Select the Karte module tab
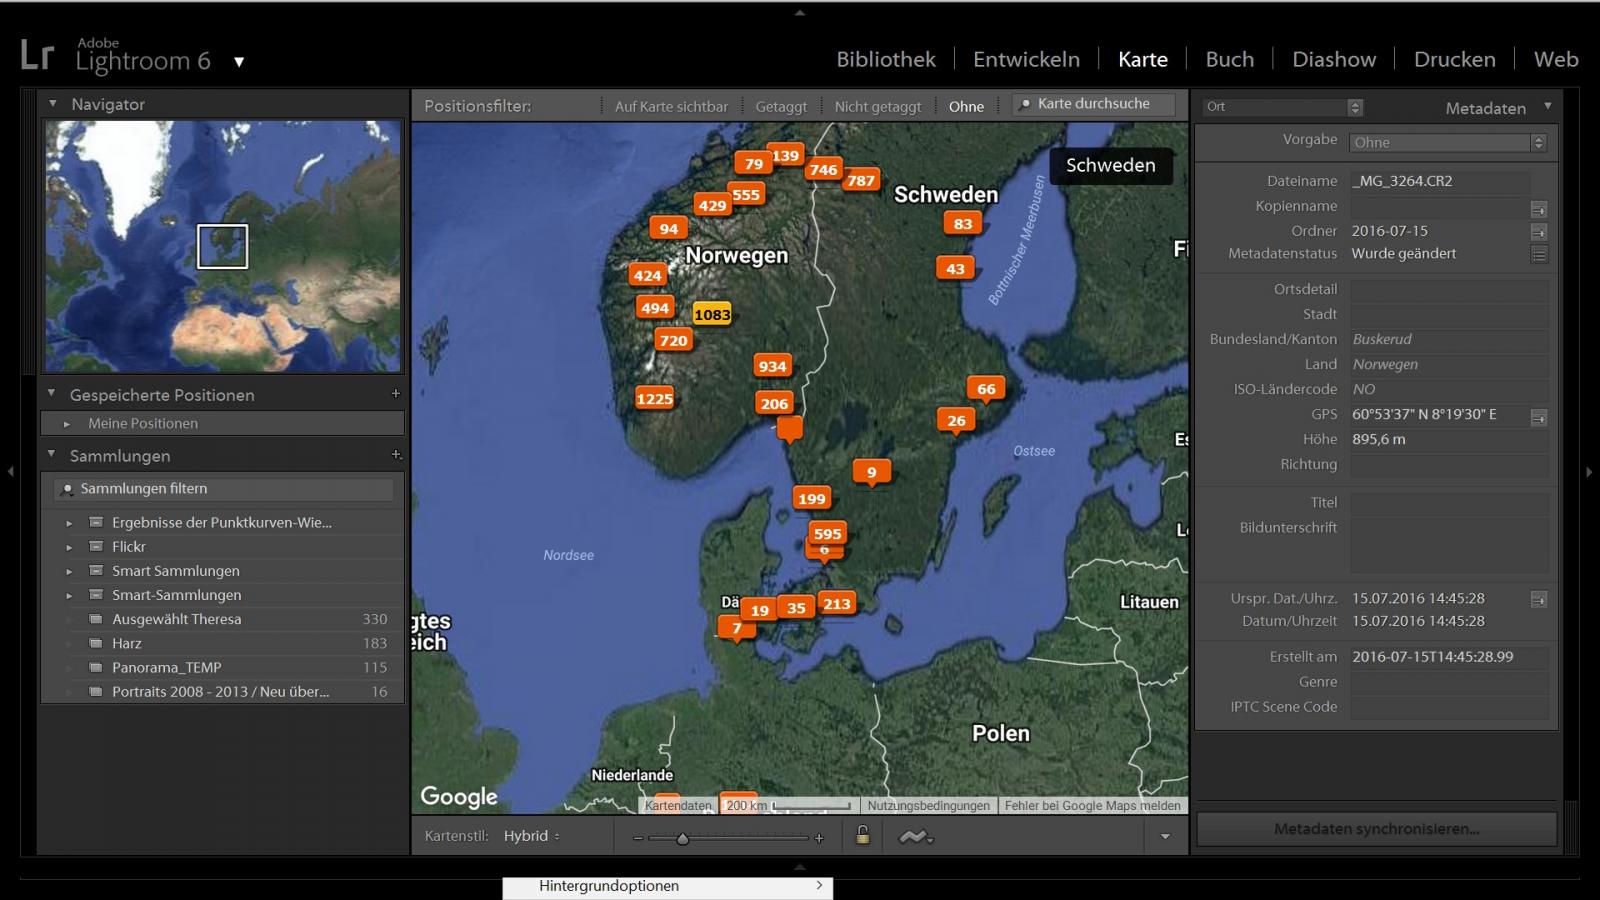1600x900 pixels. coord(1143,59)
